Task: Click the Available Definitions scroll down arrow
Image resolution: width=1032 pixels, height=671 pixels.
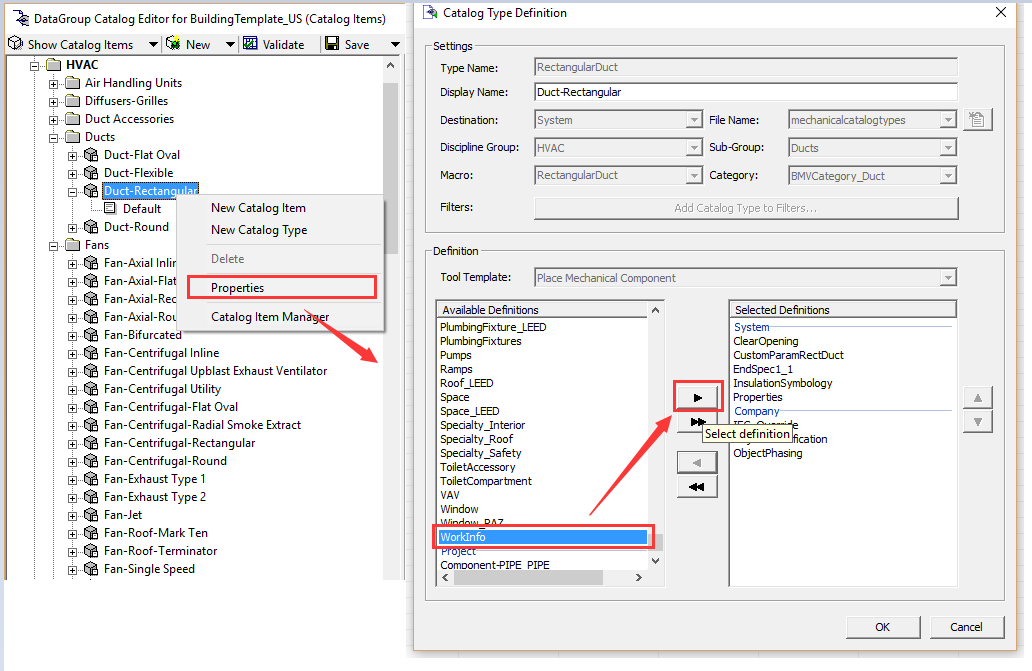Action: (655, 561)
